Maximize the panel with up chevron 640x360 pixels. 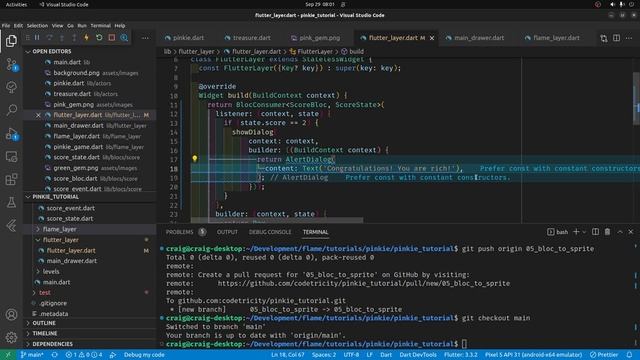620,232
